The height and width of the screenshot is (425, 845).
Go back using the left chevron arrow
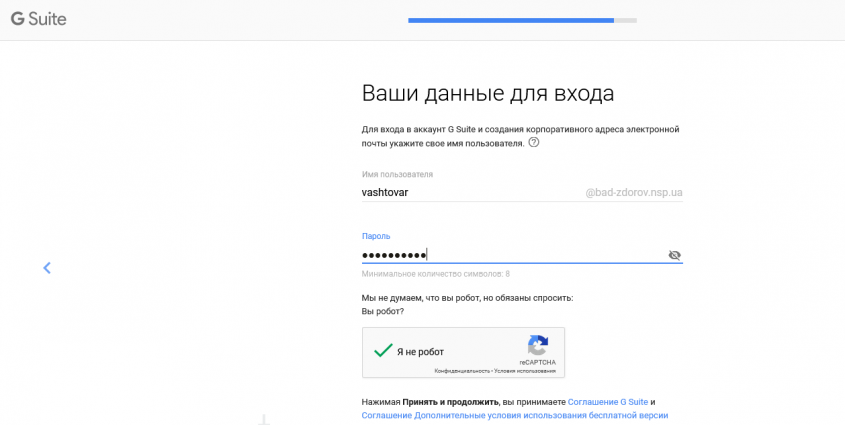(47, 268)
